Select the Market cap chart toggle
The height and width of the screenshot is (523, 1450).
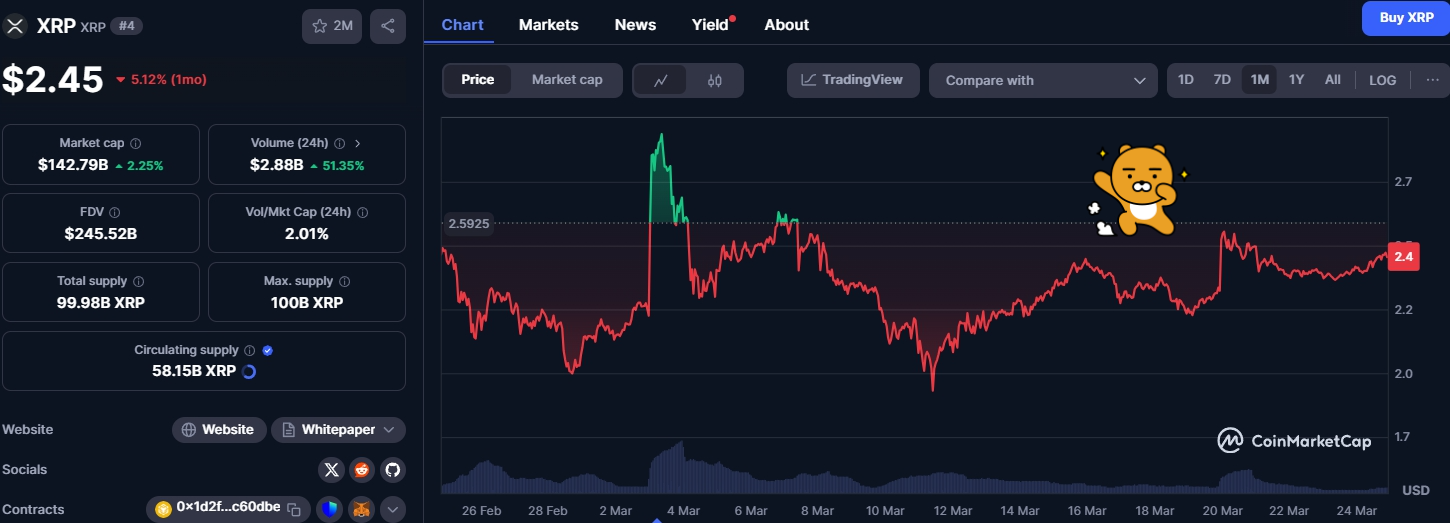567,80
